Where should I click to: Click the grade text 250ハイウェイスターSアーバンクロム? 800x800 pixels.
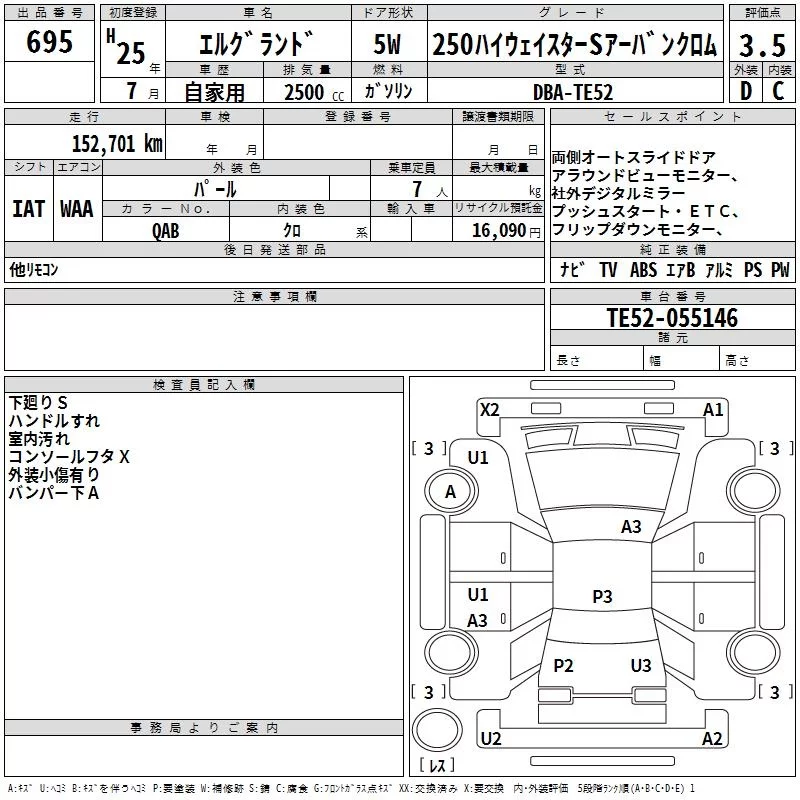tap(575, 44)
